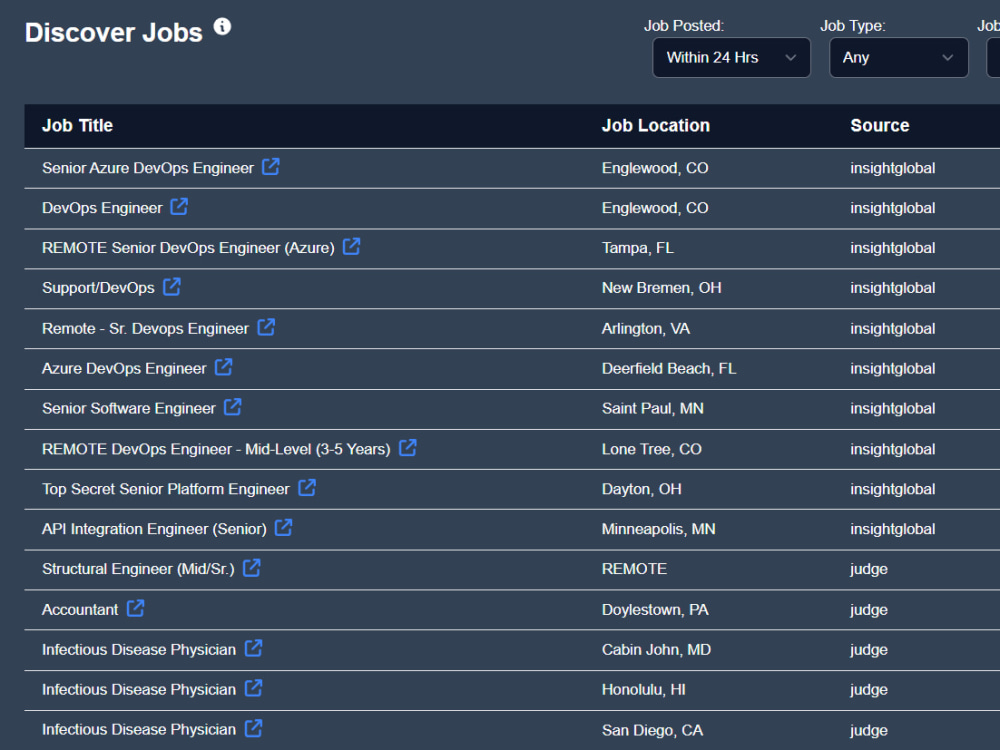The image size is (1000, 750).
Task: Select the REMOTE location cell
Action: (635, 569)
